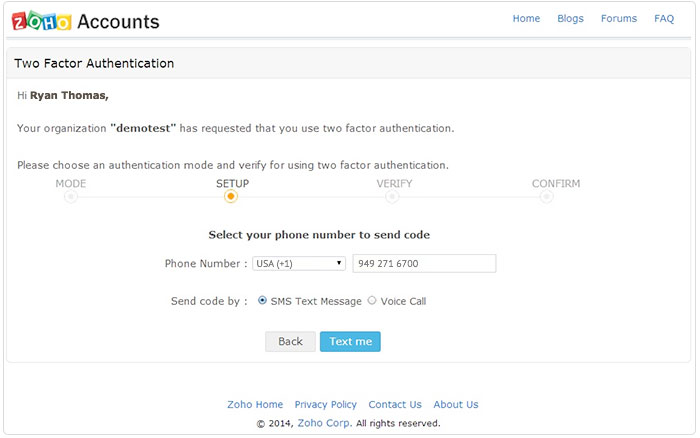Click the VERIFY step circle indicator
Image resolution: width=700 pixels, height=438 pixels.
[392, 197]
